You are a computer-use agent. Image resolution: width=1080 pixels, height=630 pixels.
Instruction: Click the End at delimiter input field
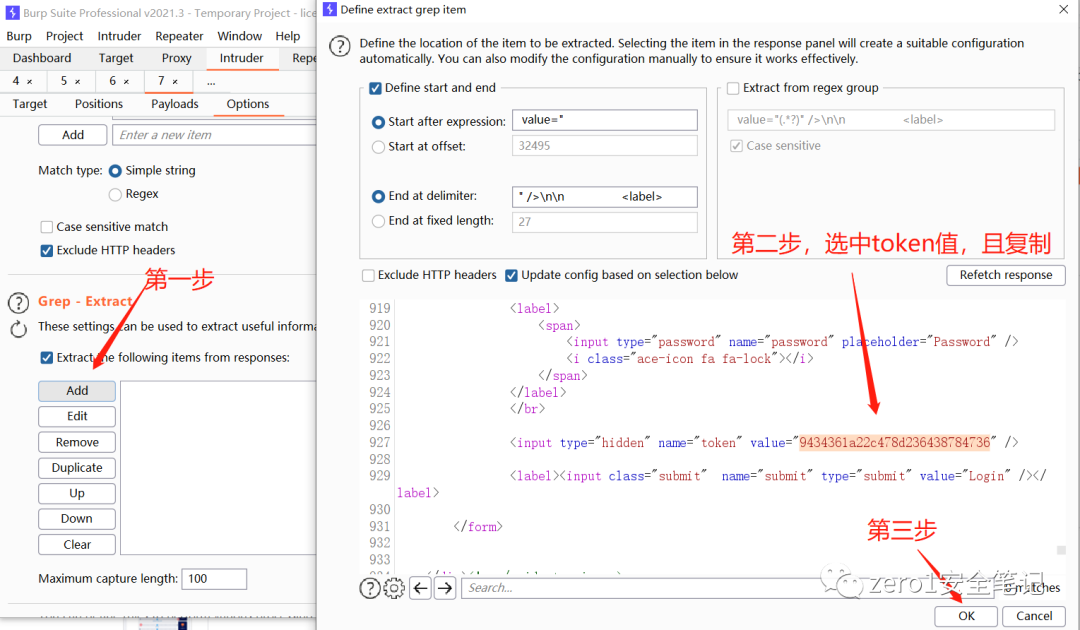tap(605, 197)
